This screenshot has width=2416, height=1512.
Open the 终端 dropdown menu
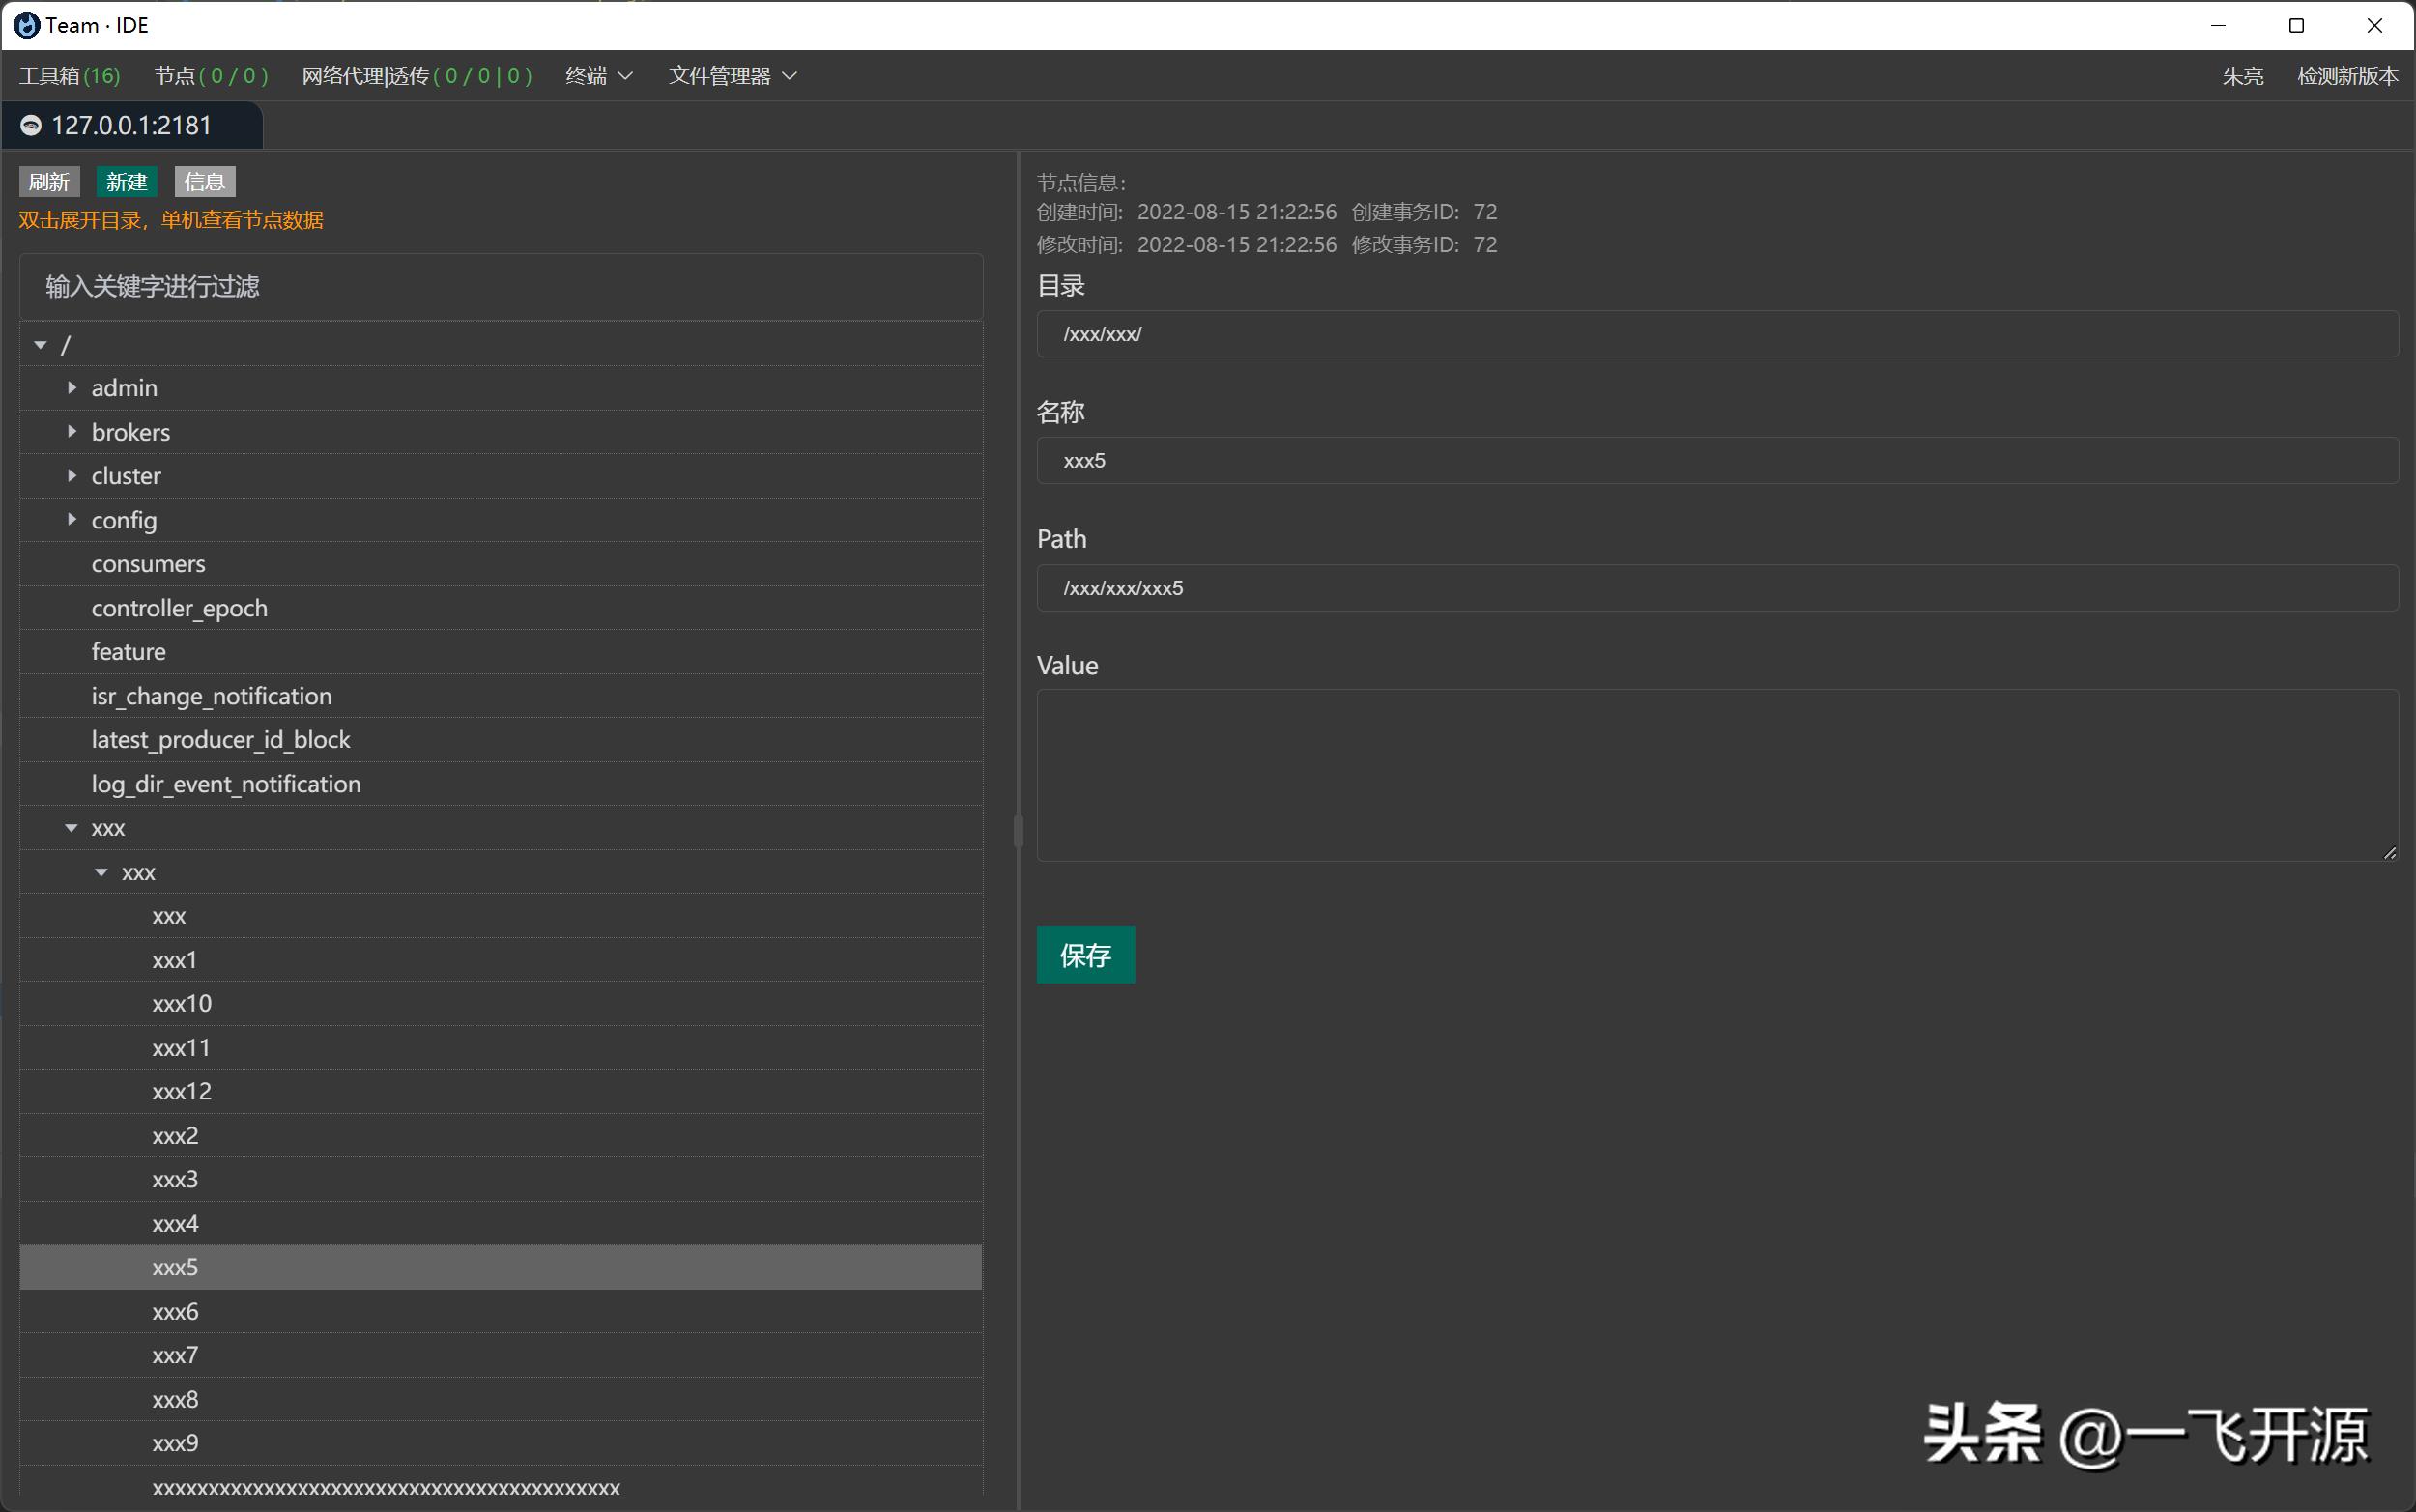click(x=598, y=76)
